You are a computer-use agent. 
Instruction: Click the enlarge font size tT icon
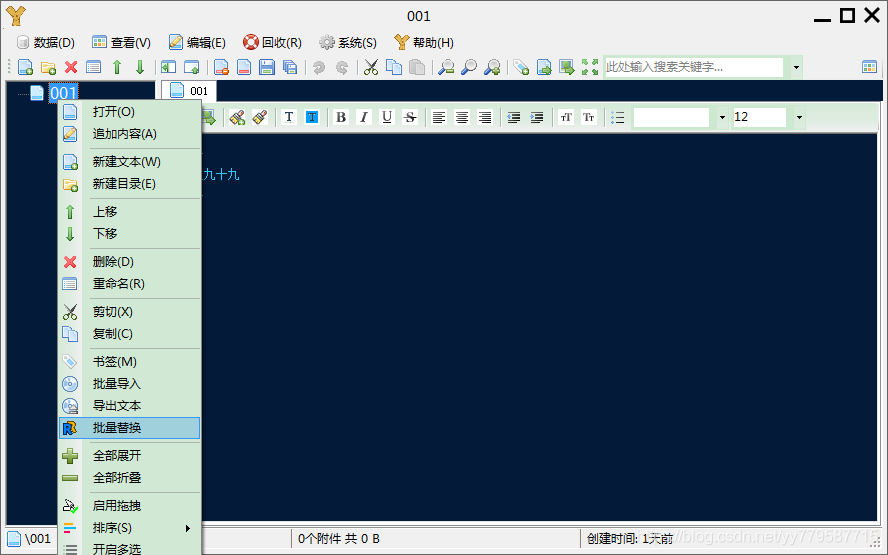(566, 117)
